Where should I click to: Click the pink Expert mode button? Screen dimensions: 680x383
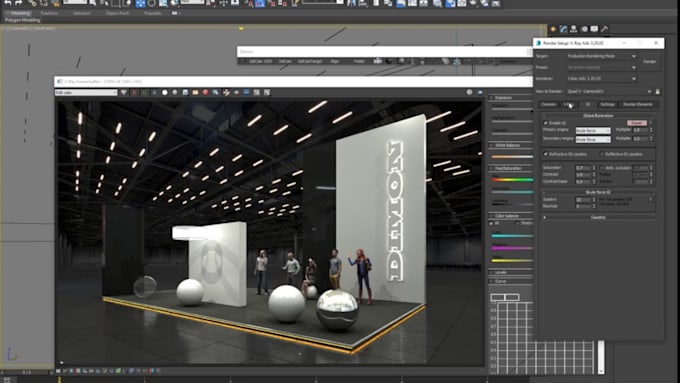tap(637, 123)
